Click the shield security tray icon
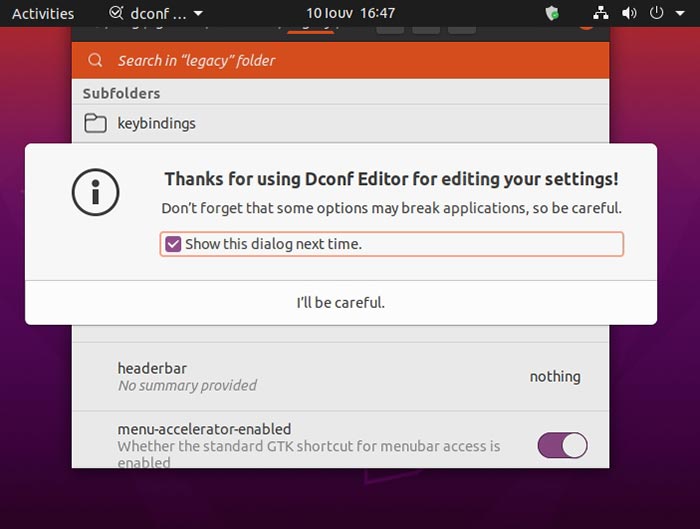700x529 pixels. coord(552,13)
